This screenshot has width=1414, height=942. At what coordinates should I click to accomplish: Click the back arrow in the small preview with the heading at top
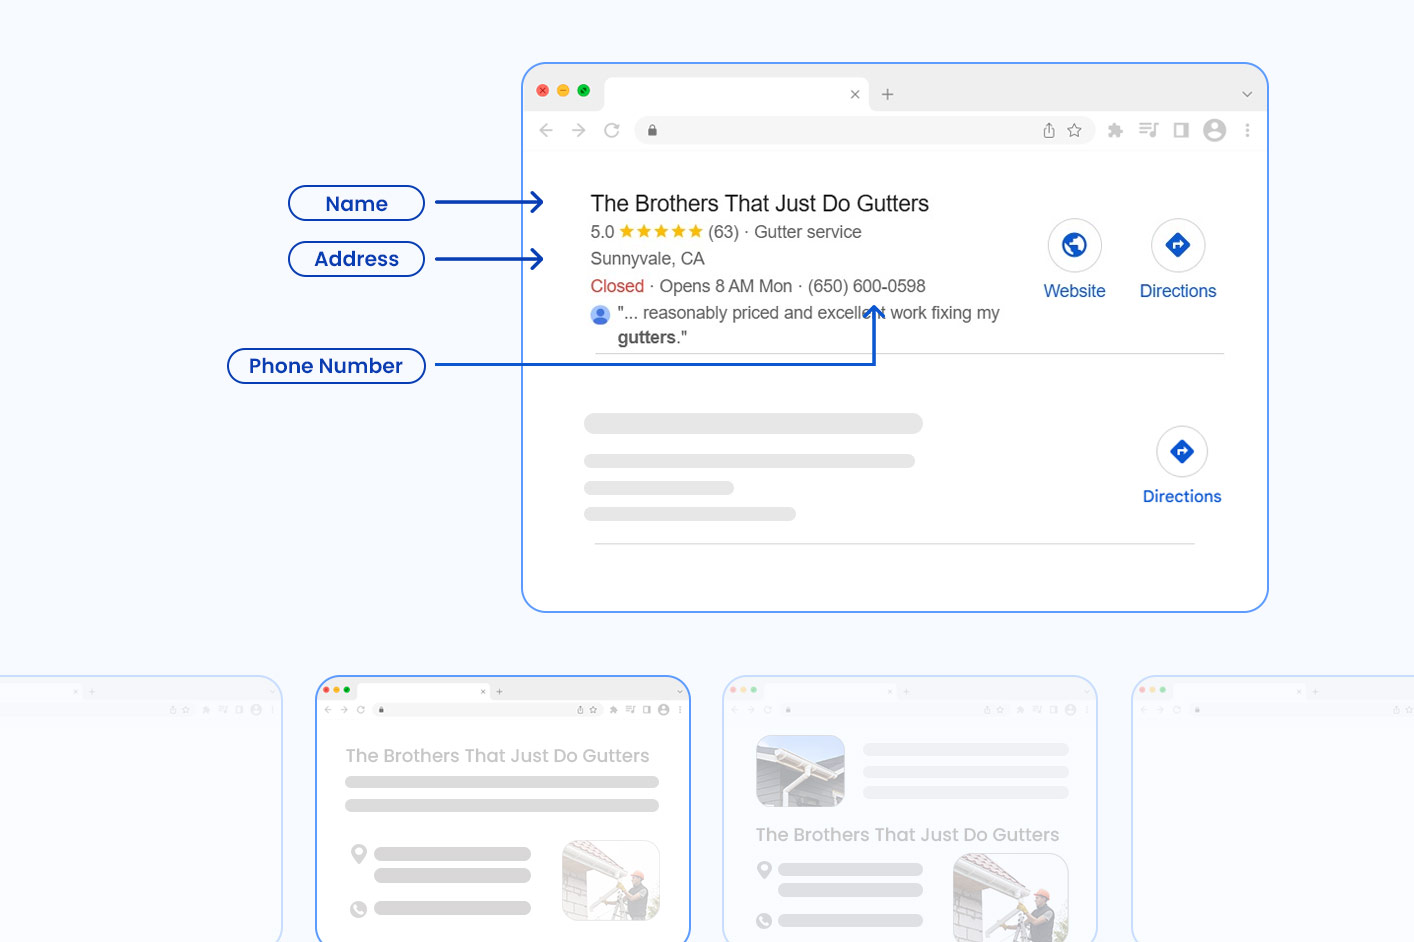(328, 710)
